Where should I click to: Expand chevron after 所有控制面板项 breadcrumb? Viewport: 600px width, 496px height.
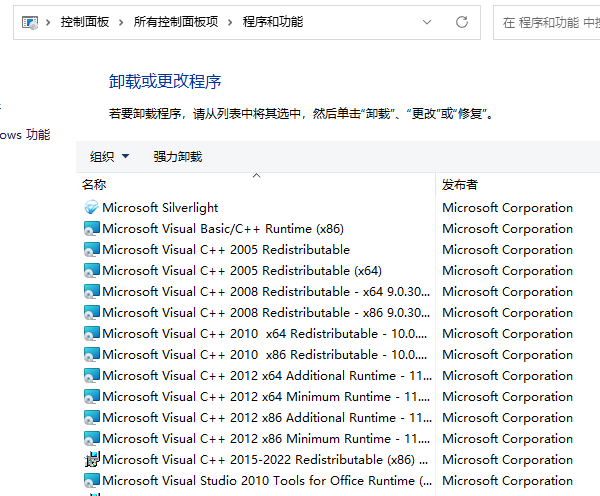(230, 23)
